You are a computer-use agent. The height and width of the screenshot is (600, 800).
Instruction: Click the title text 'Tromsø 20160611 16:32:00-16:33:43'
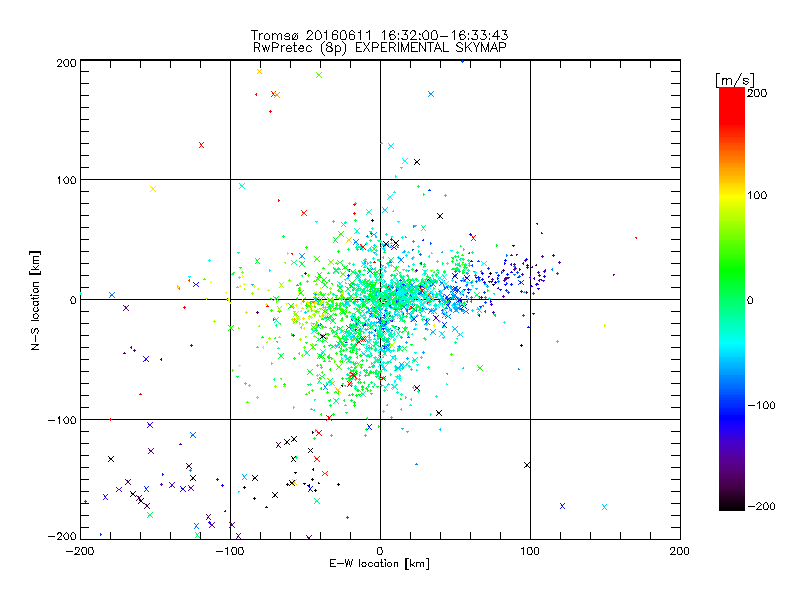point(379,35)
